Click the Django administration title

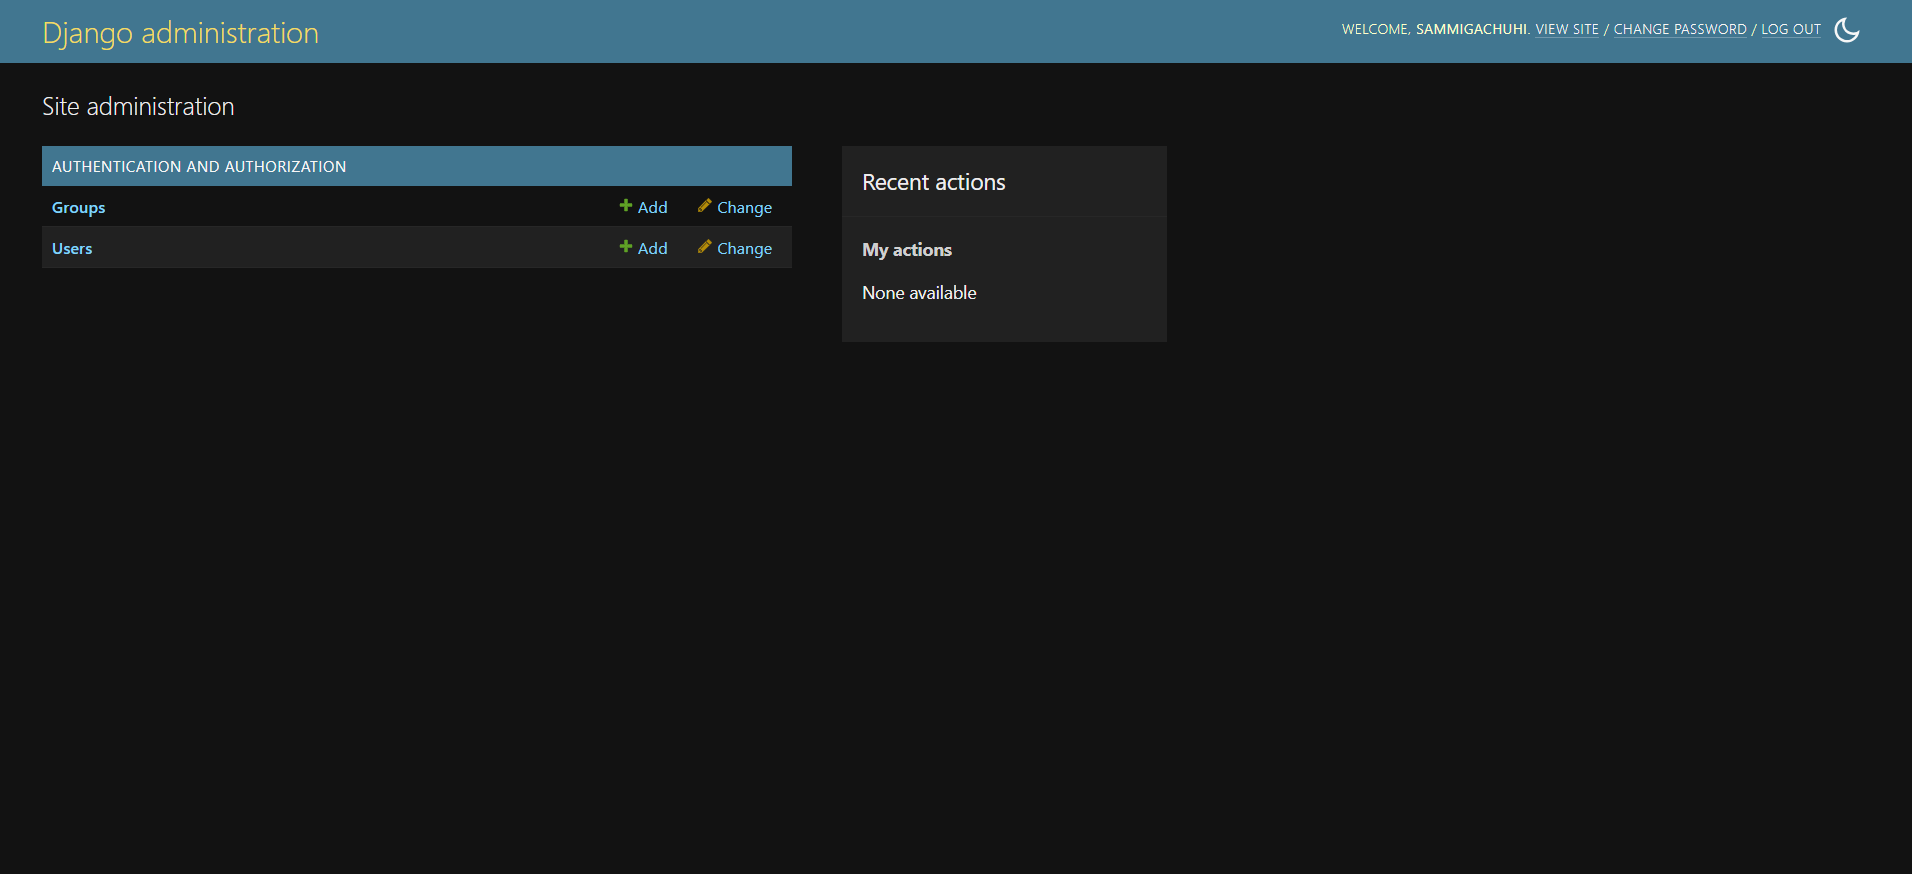(x=181, y=33)
